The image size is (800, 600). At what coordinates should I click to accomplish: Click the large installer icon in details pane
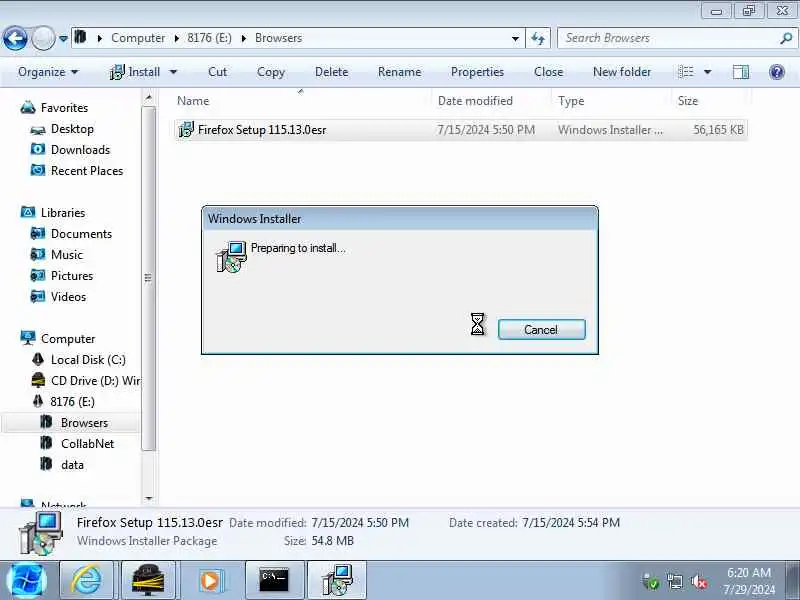pyautogui.click(x=41, y=533)
